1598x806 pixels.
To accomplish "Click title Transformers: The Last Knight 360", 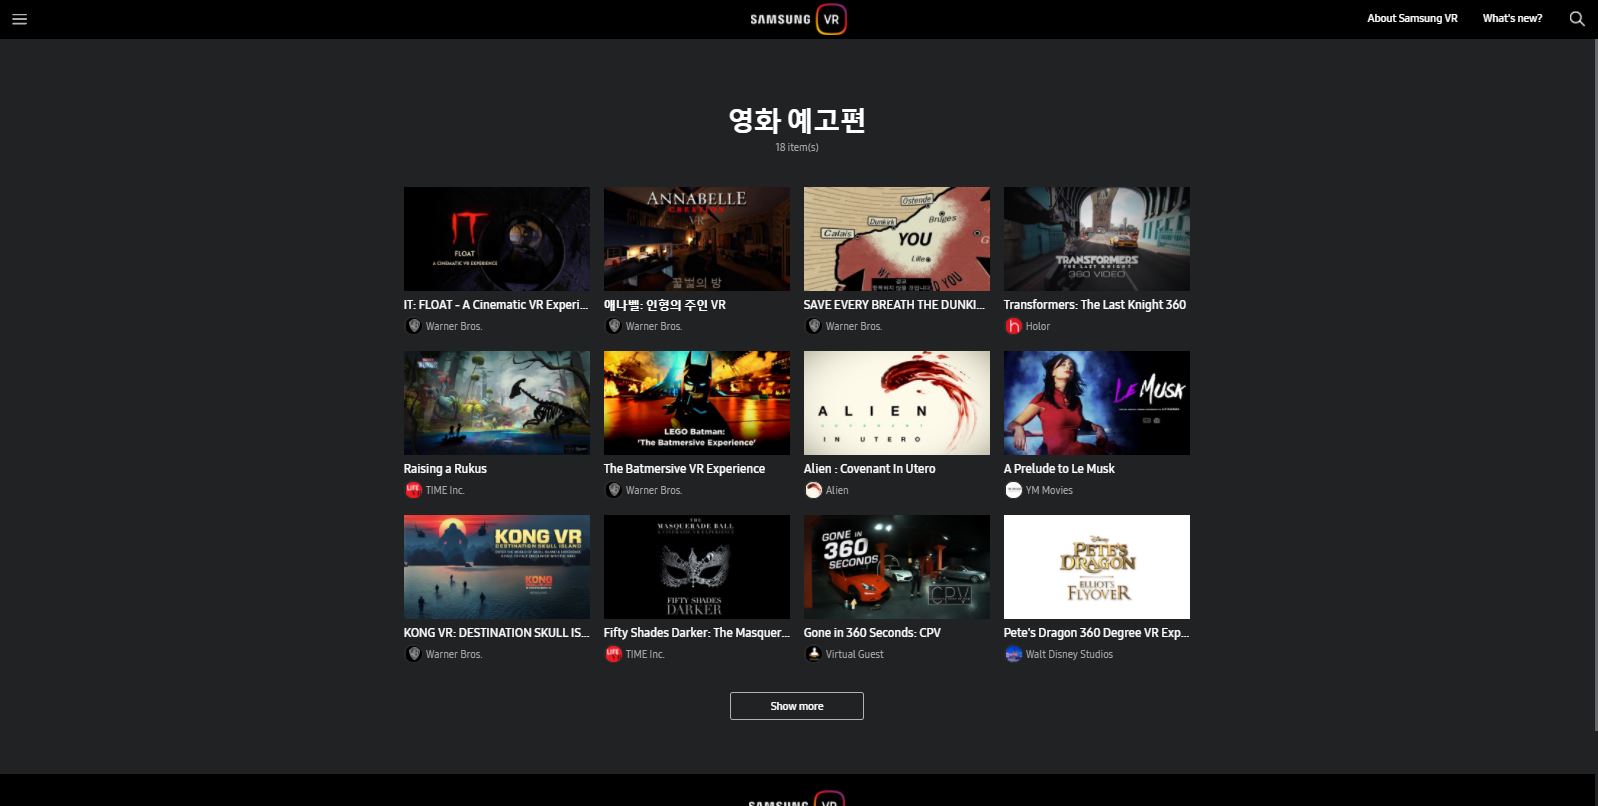I will click(1095, 305).
